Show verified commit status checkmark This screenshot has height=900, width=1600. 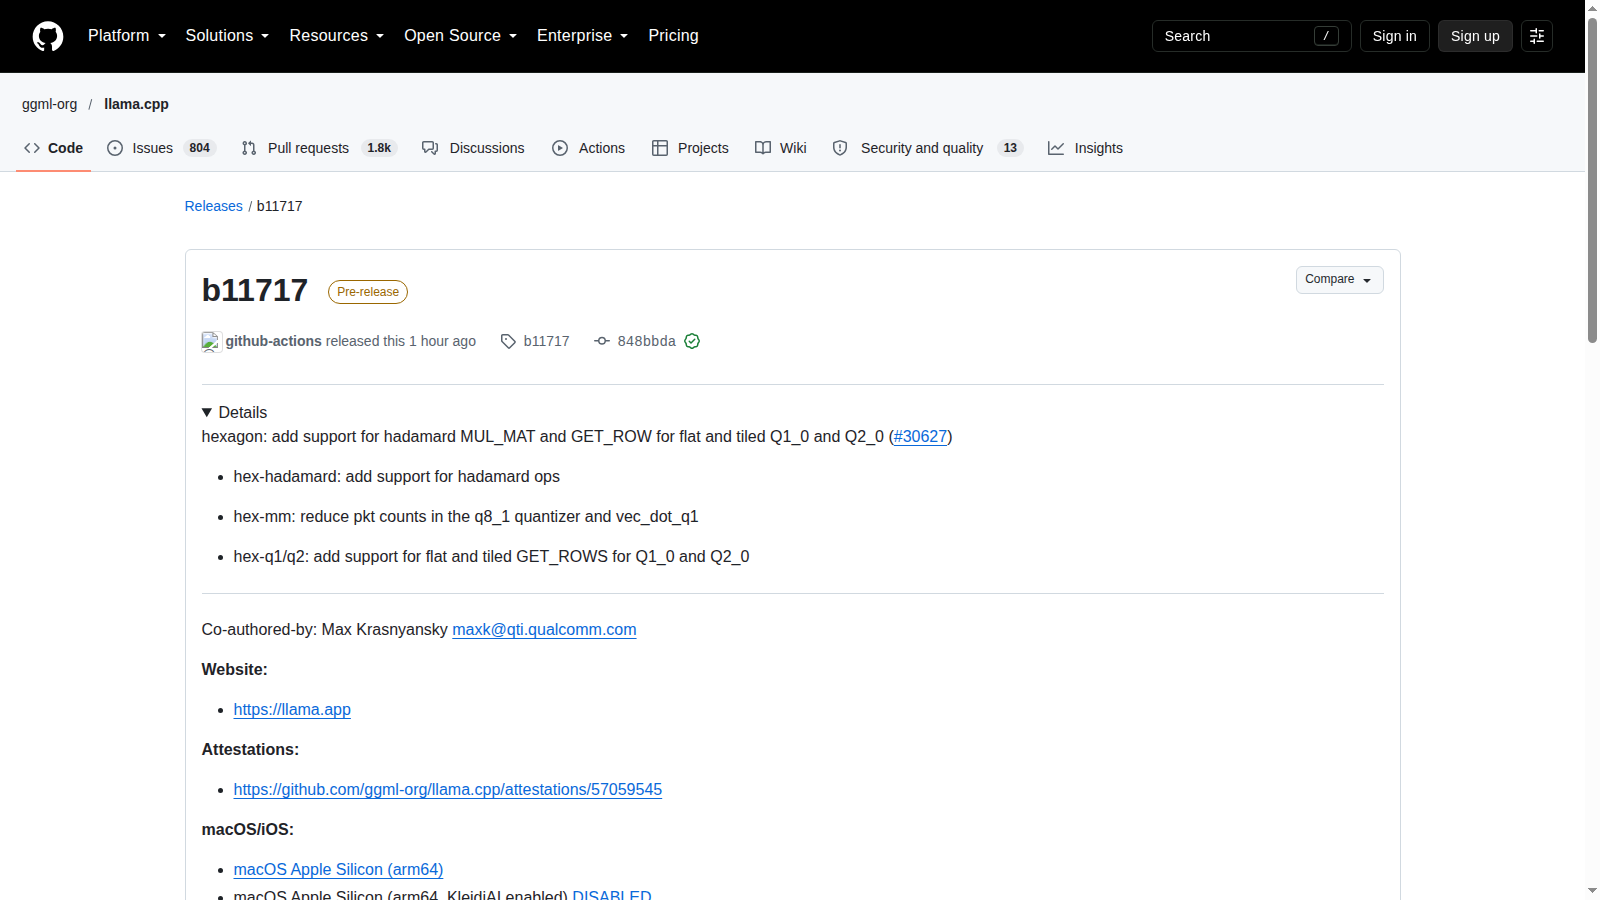pos(692,341)
